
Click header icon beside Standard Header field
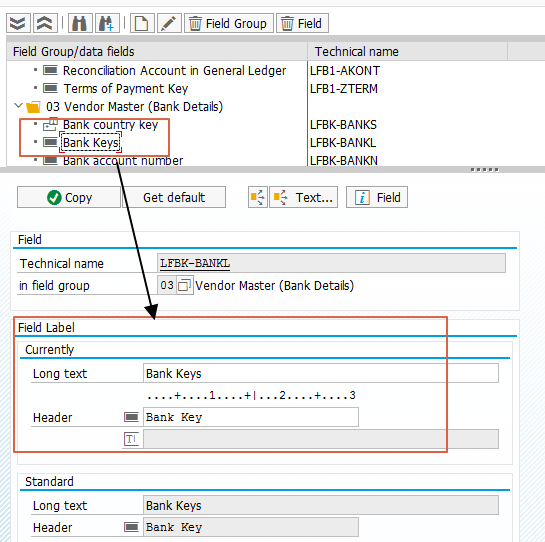point(131,527)
